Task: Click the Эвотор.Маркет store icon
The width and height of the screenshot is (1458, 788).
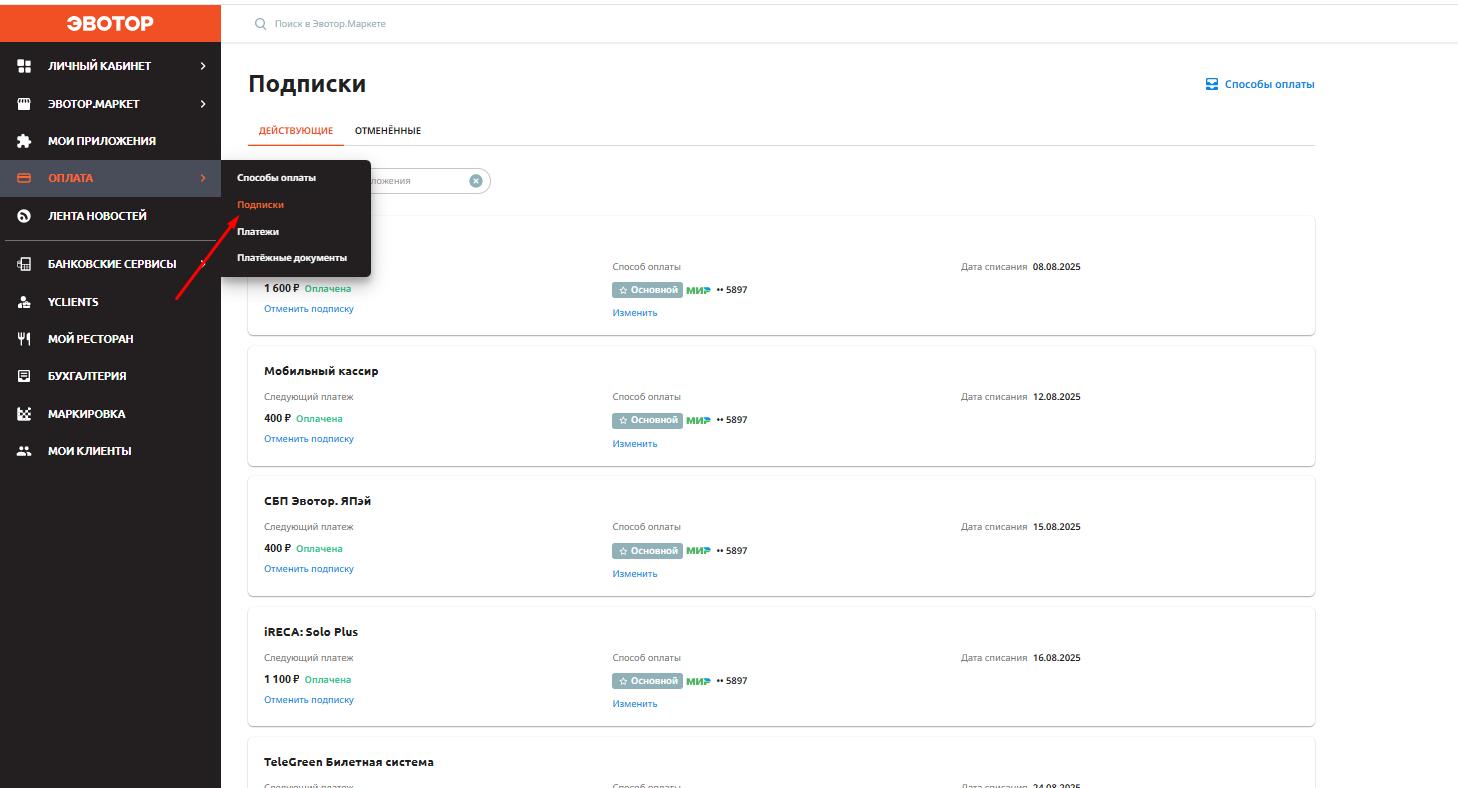Action: pyautogui.click(x=25, y=104)
